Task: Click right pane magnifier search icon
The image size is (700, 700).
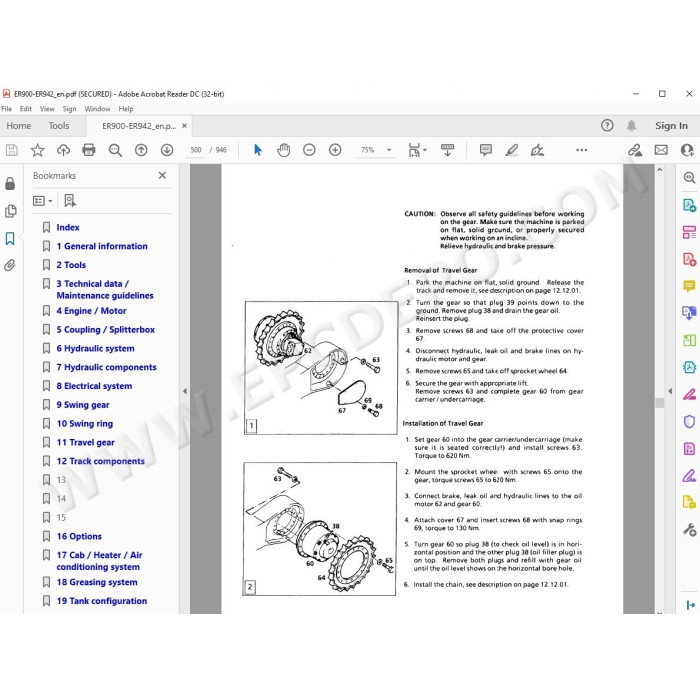Action: 689,178
